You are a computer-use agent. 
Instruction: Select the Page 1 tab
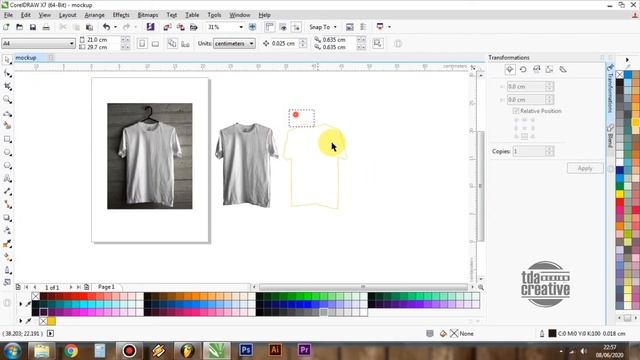[x=106, y=287]
